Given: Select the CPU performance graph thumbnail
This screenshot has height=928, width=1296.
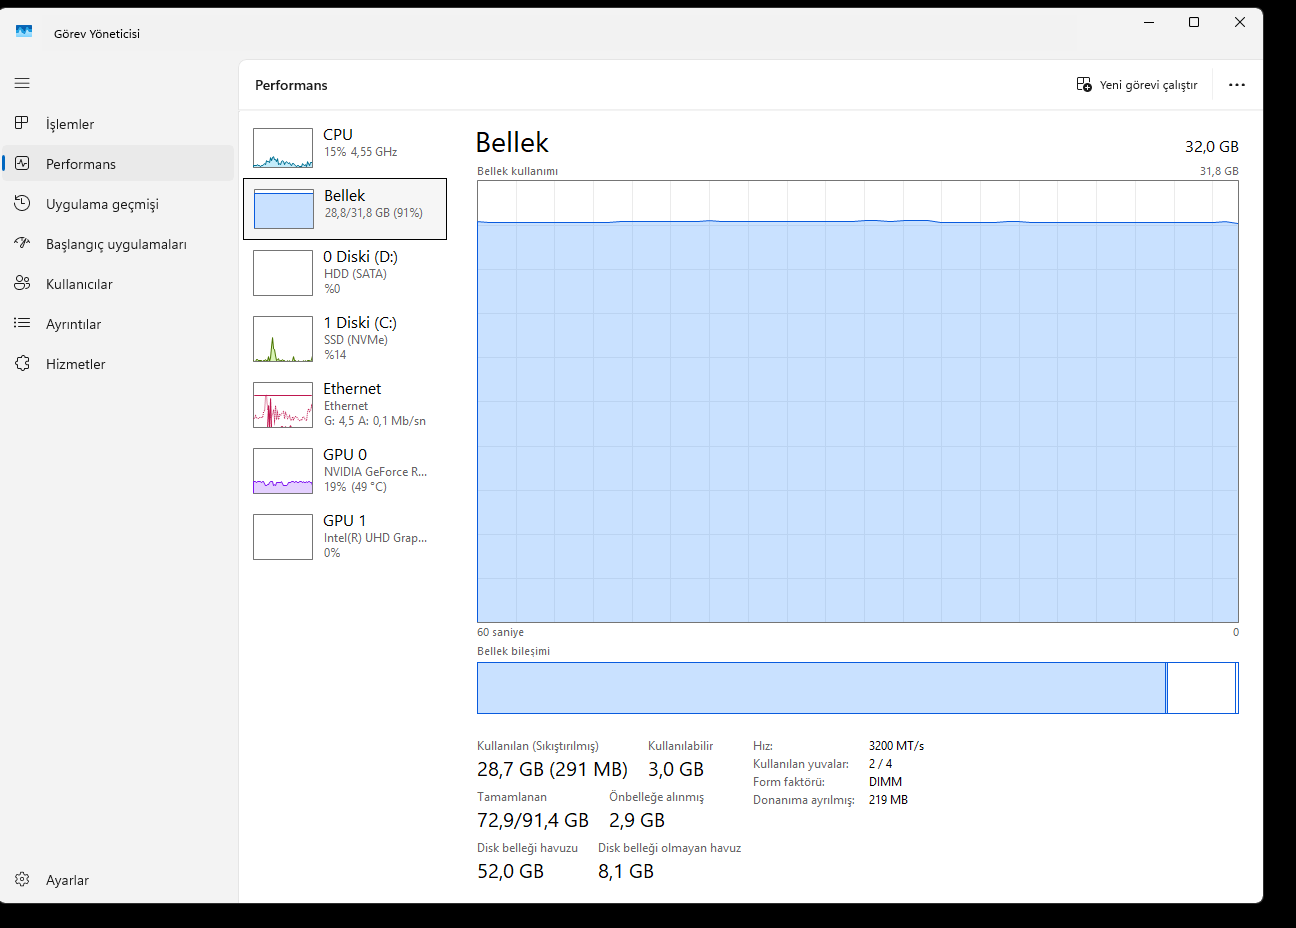Looking at the screenshot, I should pos(283,148).
